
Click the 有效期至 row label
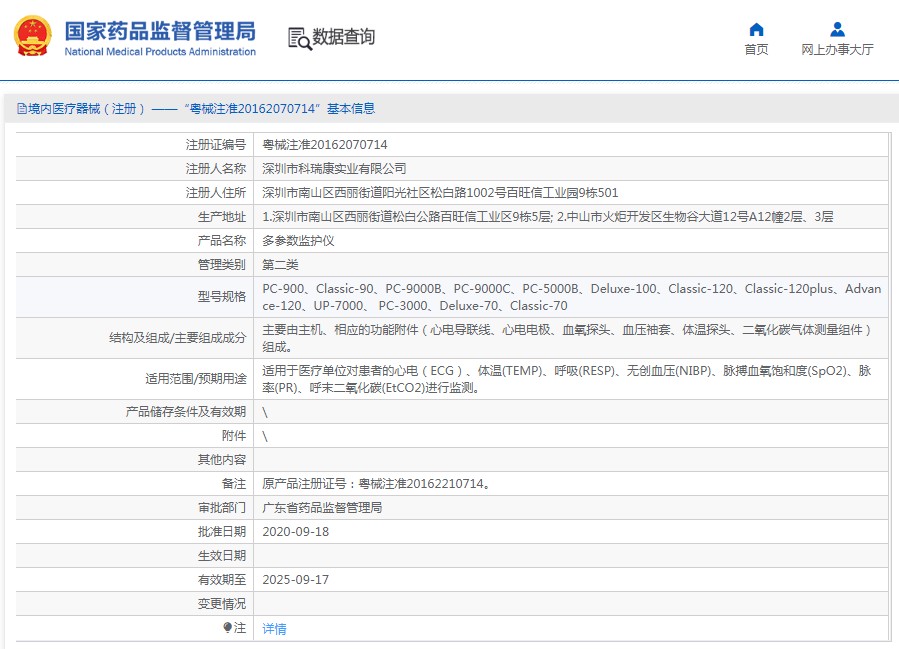click(222, 580)
